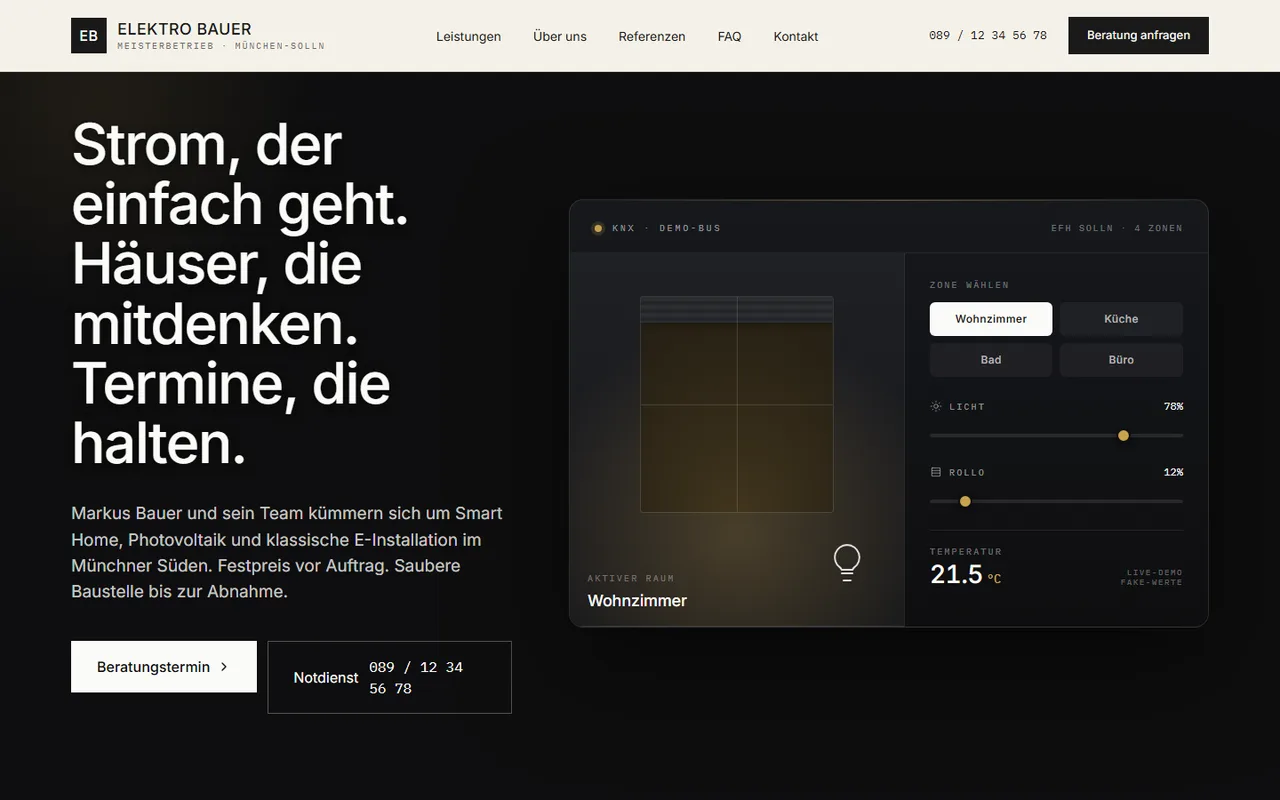Click the MEISTERBETRIEB · MÜNCHEN-SOLLN tagline
1280x800 pixels.
pos(221,46)
